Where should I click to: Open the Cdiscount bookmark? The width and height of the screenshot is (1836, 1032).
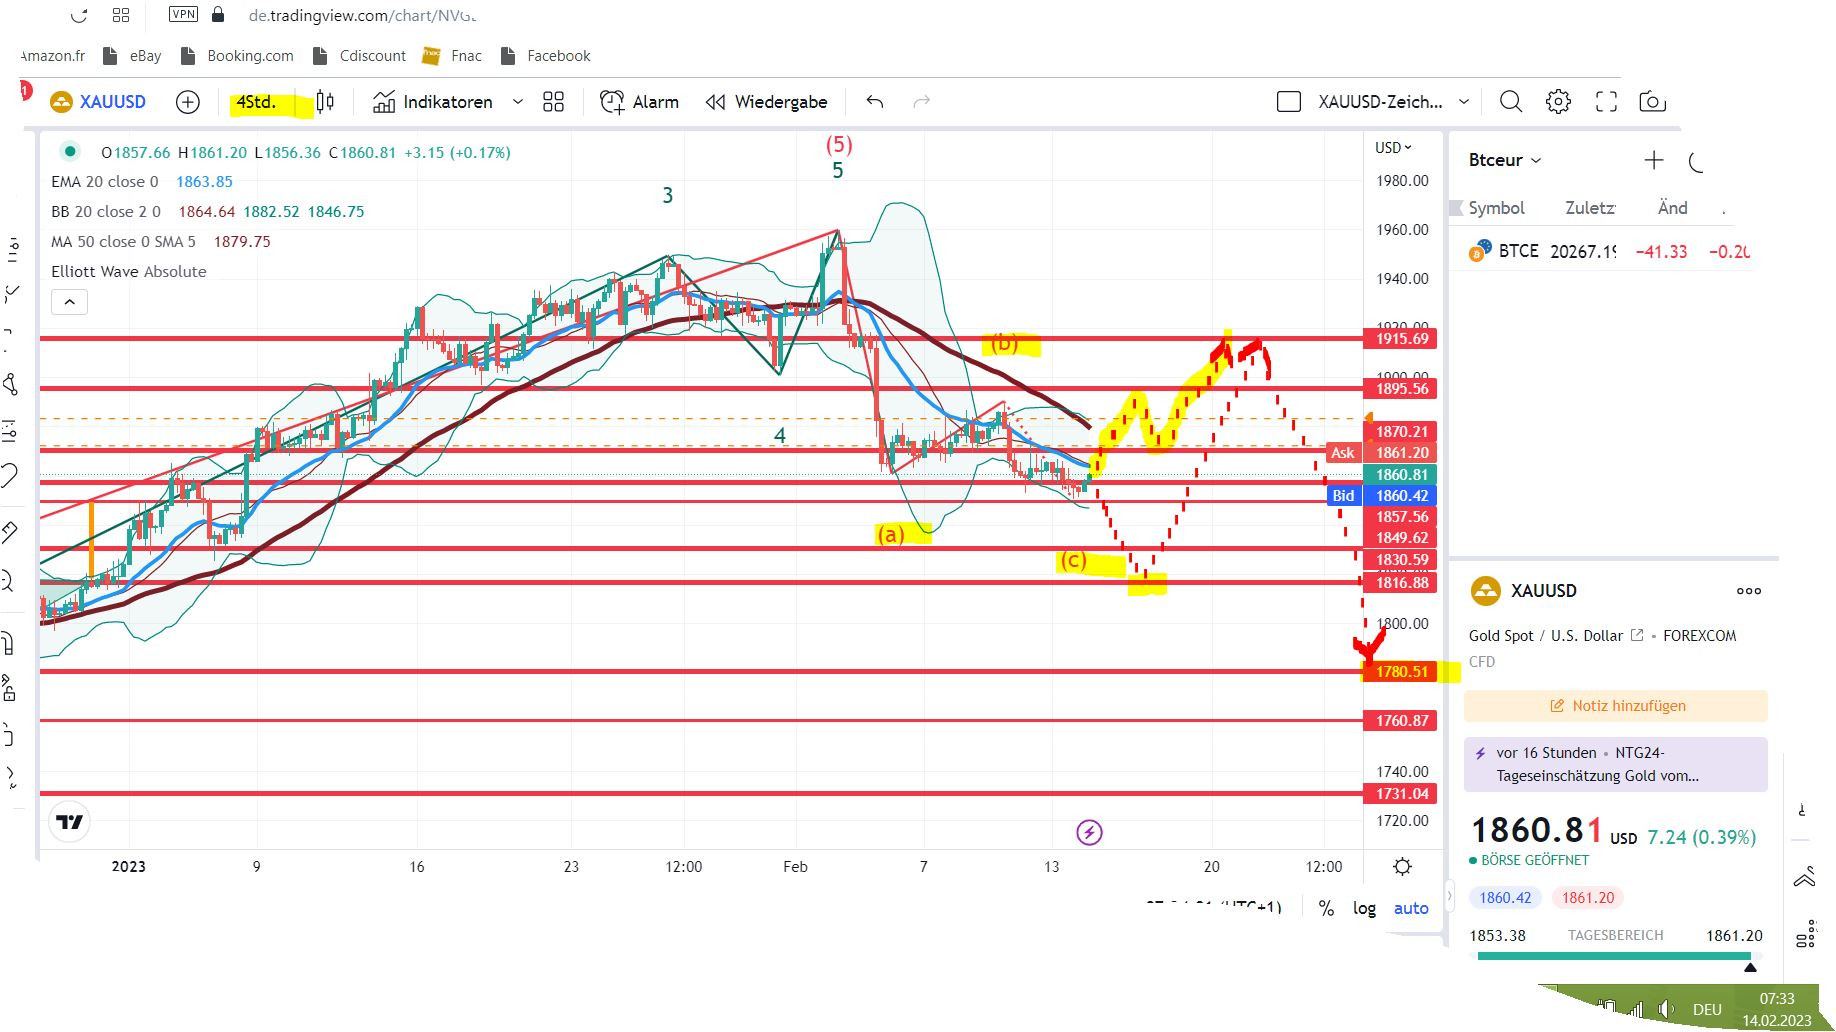point(359,56)
